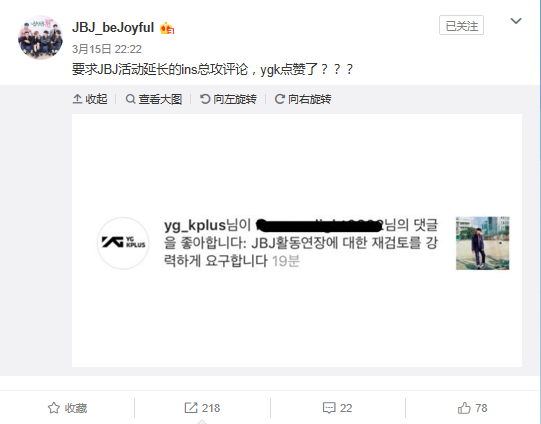Open the post options chevron dropdown
The width and height of the screenshot is (541, 424).
tap(516, 21)
